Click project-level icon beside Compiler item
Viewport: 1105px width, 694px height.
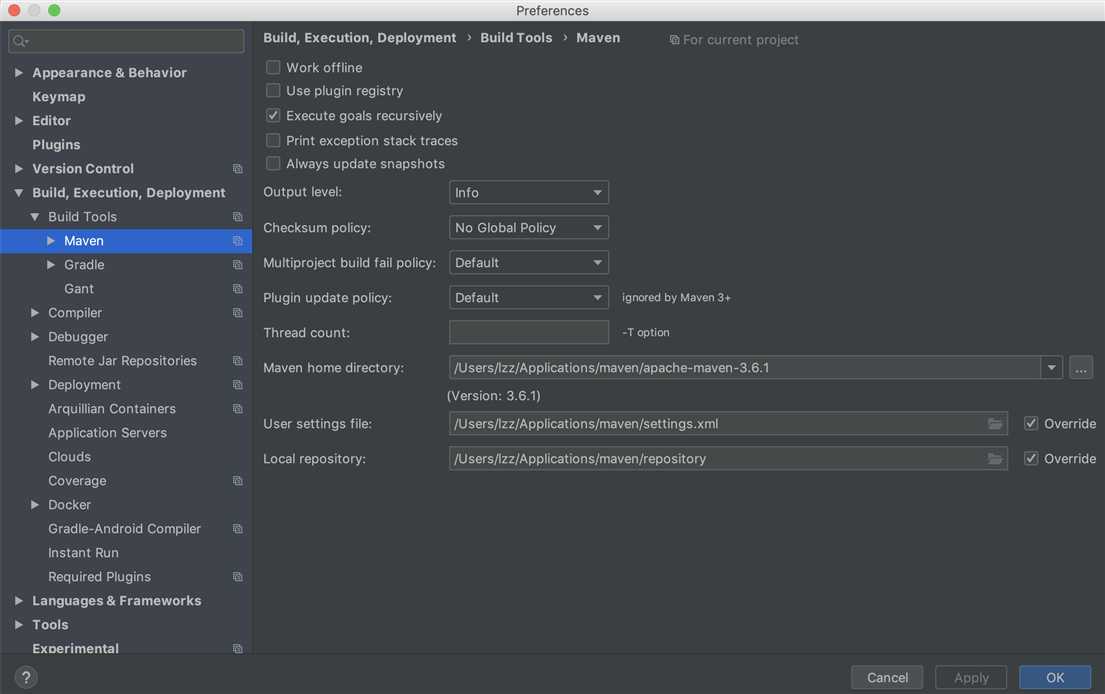point(237,313)
